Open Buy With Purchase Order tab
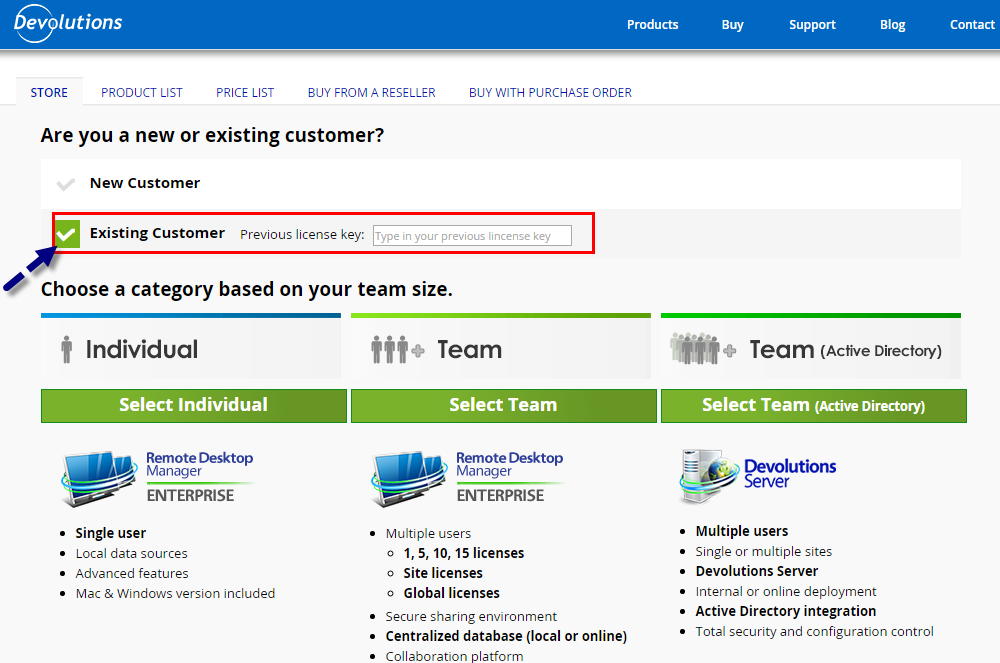Image resolution: width=1000 pixels, height=663 pixels. point(550,92)
